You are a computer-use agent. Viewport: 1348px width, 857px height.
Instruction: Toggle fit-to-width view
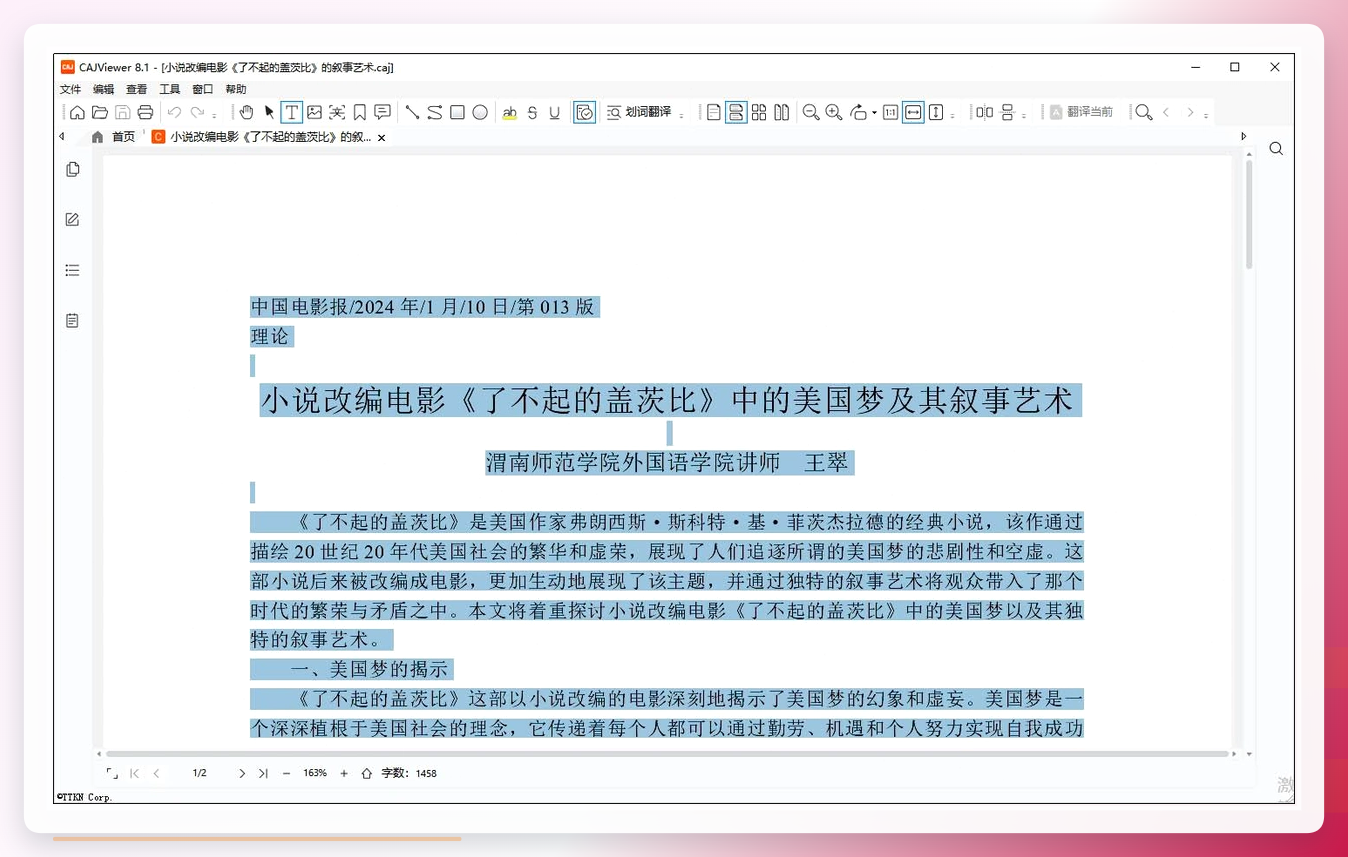pyautogui.click(x=913, y=112)
